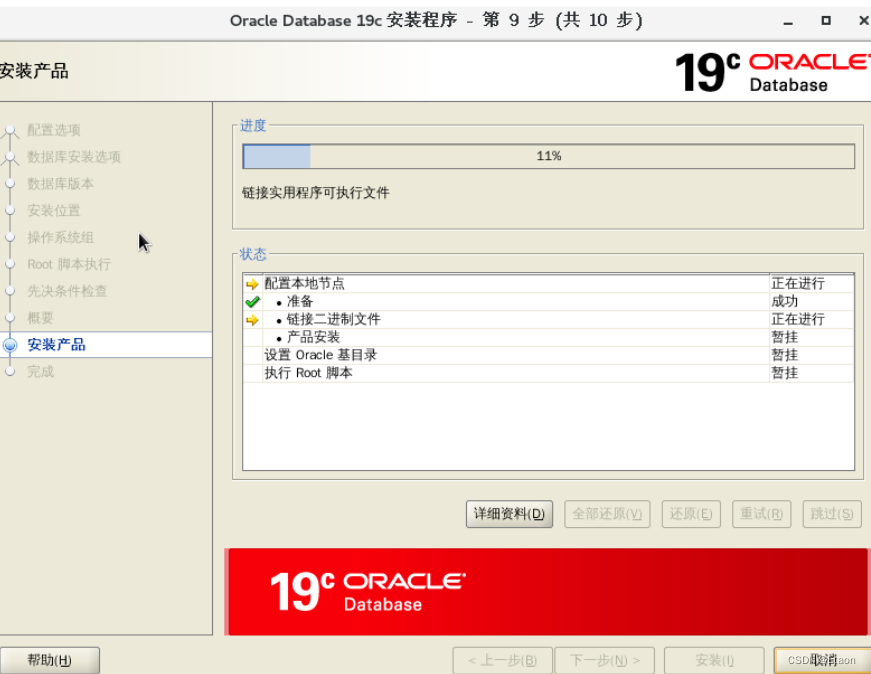Click the 重试(R) button
The image size is (871, 674).
pyautogui.click(x=762, y=514)
